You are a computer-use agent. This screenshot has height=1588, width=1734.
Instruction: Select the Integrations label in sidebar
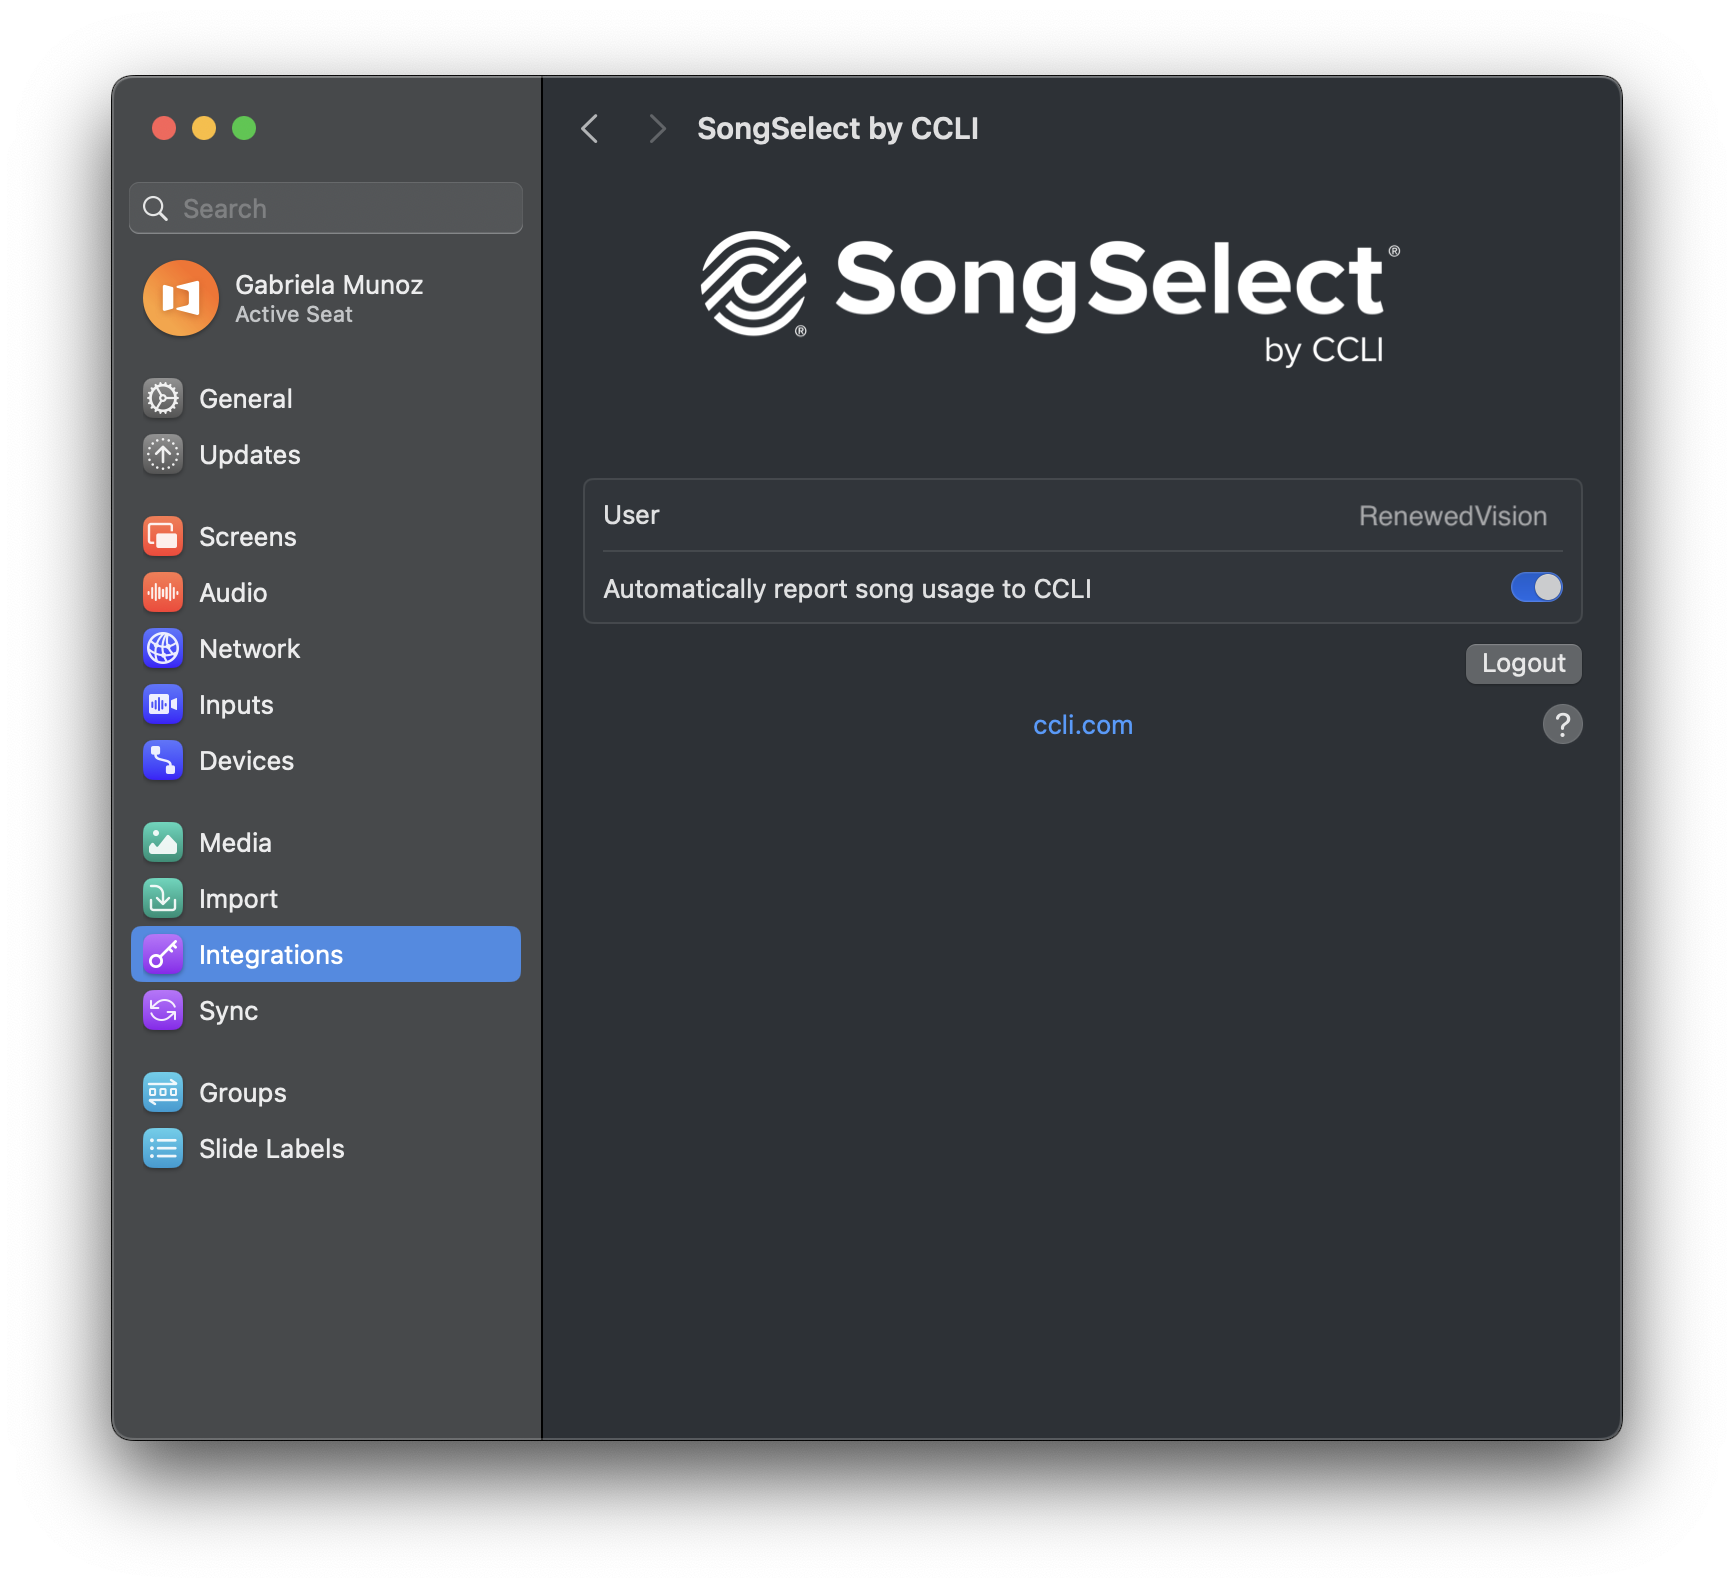click(x=271, y=955)
